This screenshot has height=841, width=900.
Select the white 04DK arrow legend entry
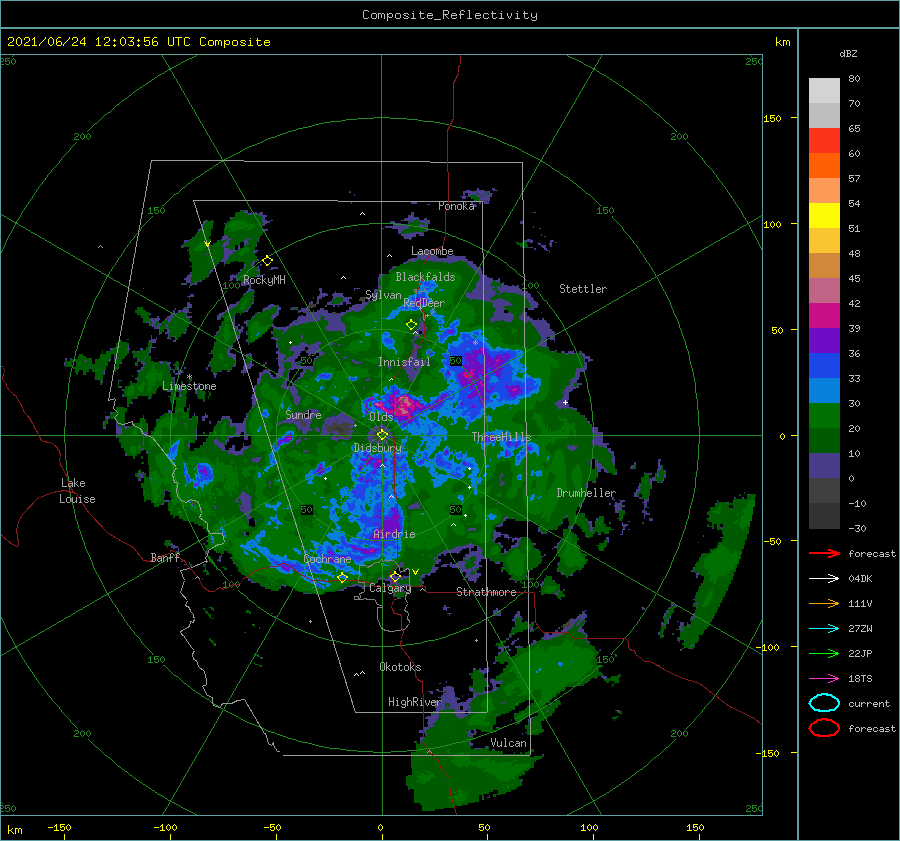824,579
